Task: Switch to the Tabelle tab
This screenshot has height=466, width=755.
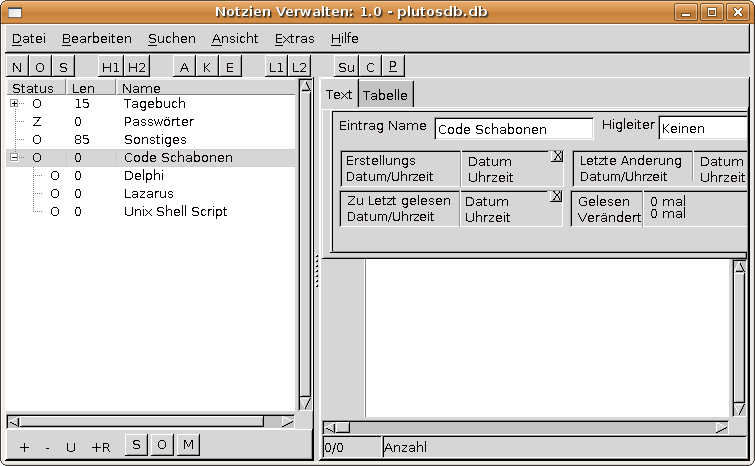Action: [x=385, y=95]
